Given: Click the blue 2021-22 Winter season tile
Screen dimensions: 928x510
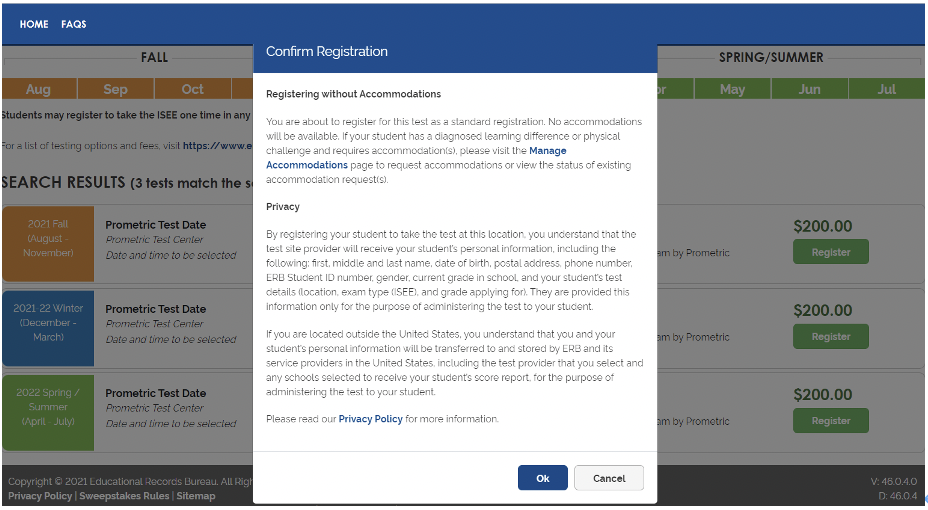Looking at the screenshot, I should point(48,328).
